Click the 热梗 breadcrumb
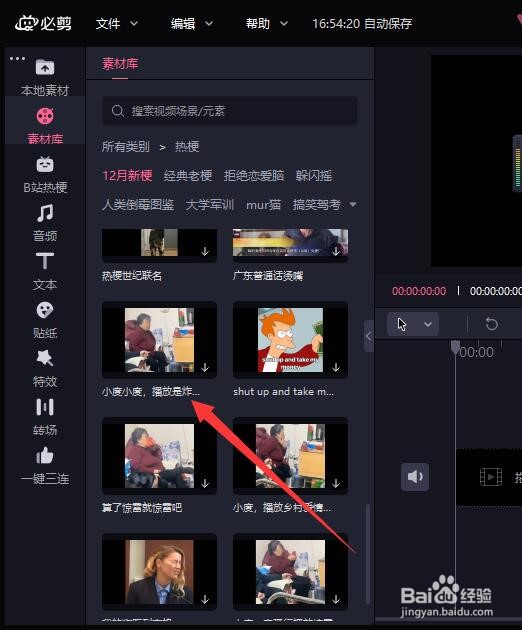Screen dimensions: 522x630 pyautogui.click(x=187, y=147)
